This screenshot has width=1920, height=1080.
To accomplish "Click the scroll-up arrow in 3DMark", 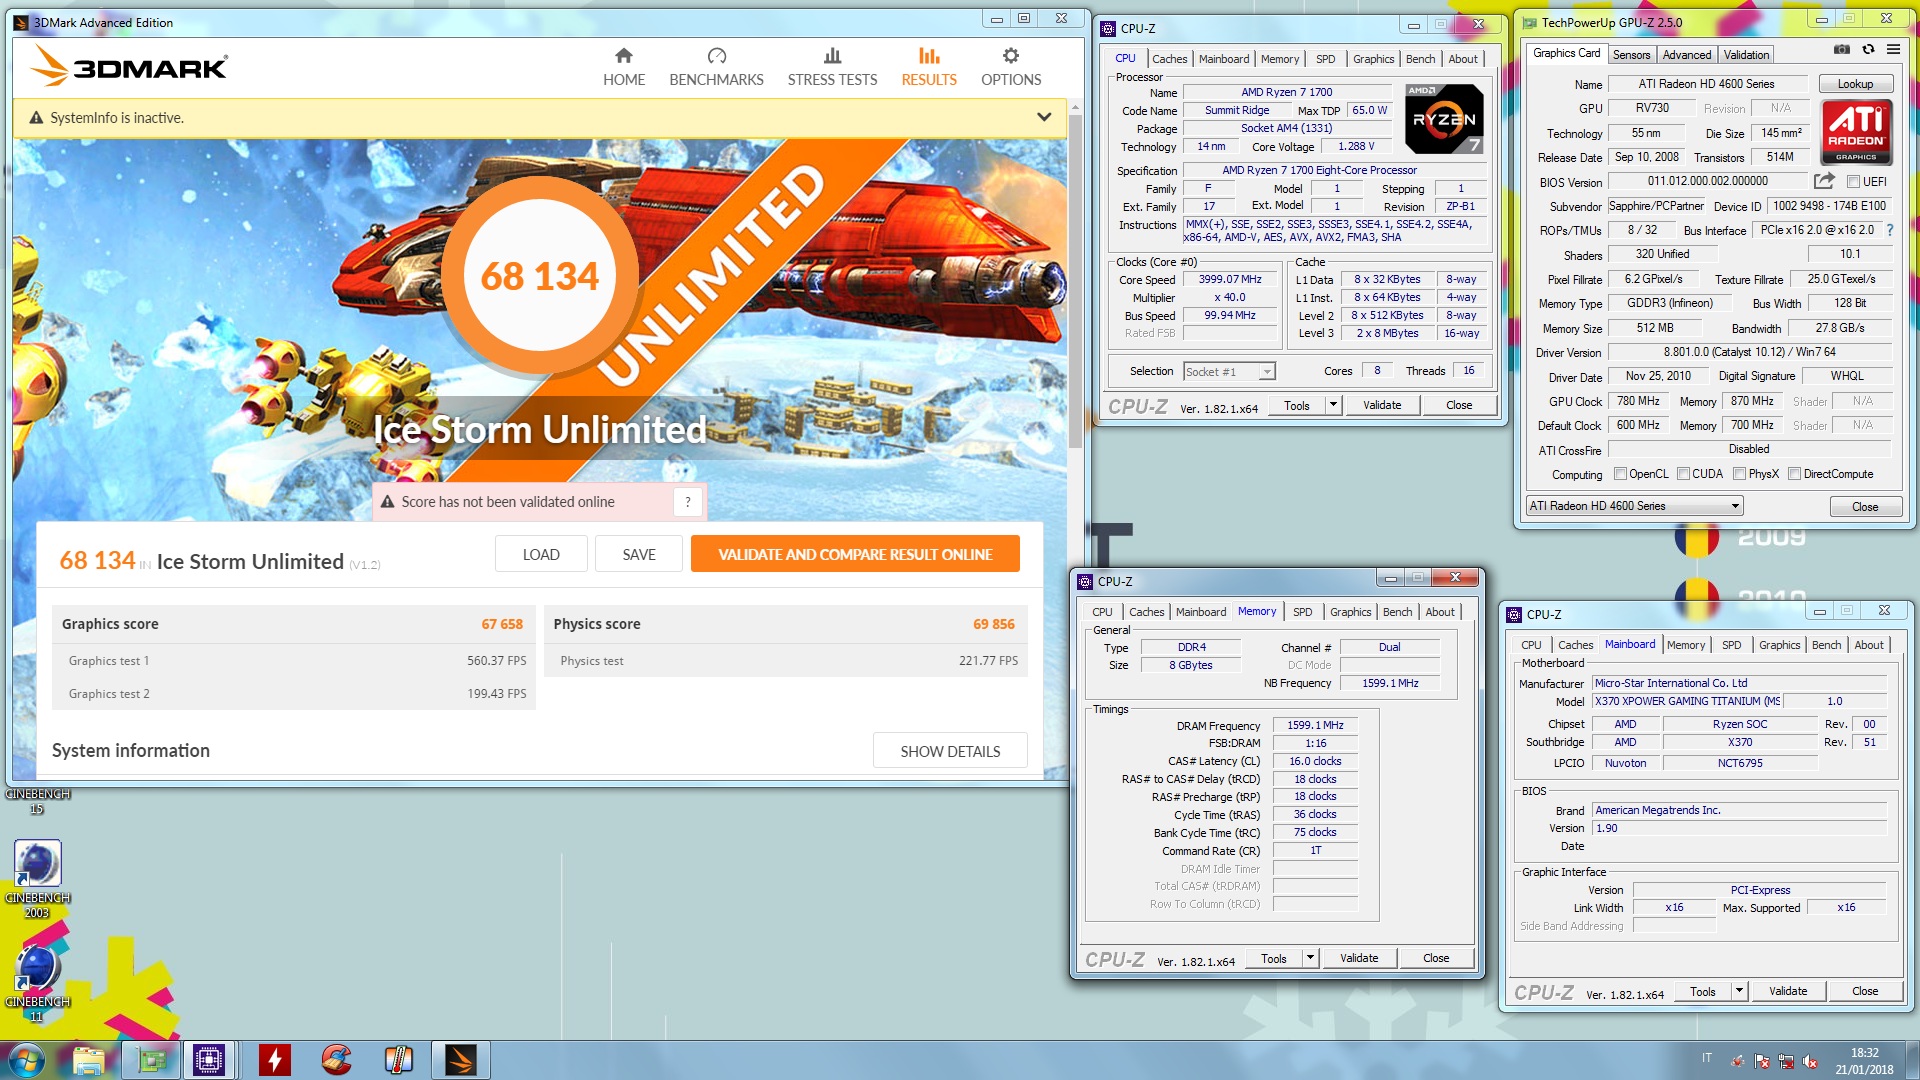I will [1075, 105].
